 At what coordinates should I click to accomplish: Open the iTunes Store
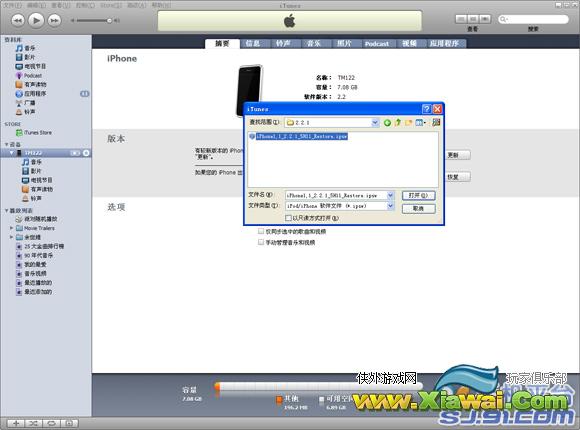pyautogui.click(x=34, y=132)
